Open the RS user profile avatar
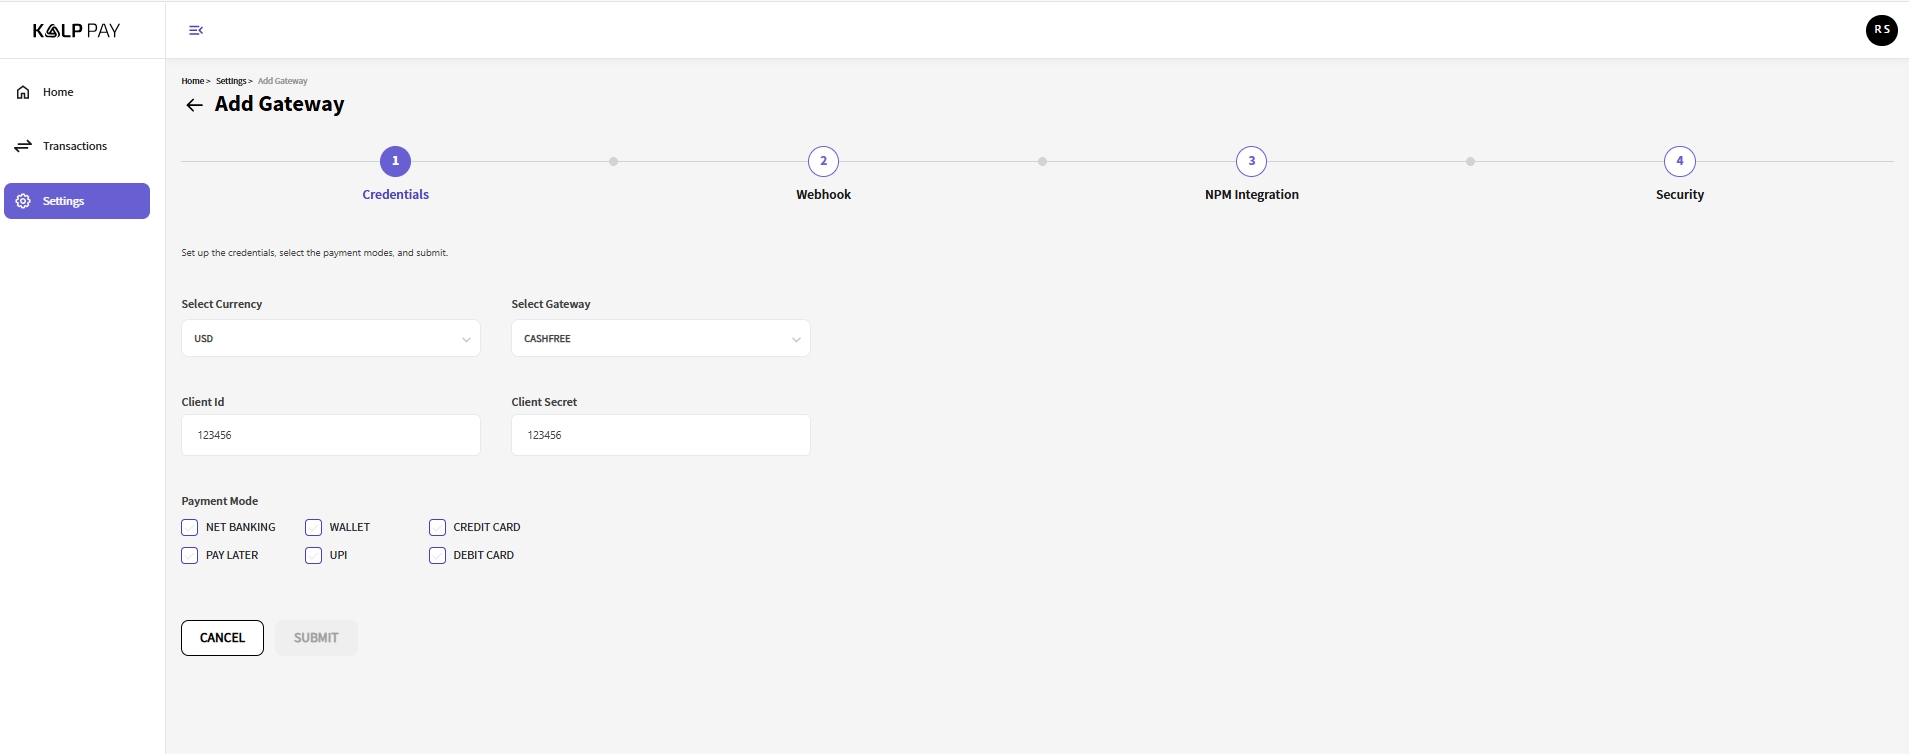This screenshot has width=1909, height=754. (x=1881, y=30)
